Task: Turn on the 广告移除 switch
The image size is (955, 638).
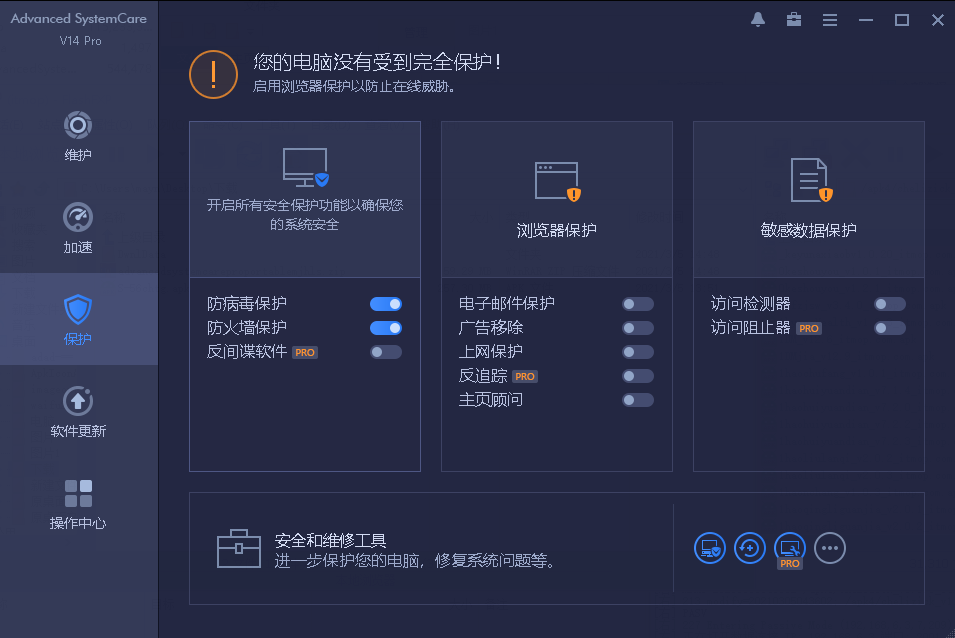Action: click(637, 328)
